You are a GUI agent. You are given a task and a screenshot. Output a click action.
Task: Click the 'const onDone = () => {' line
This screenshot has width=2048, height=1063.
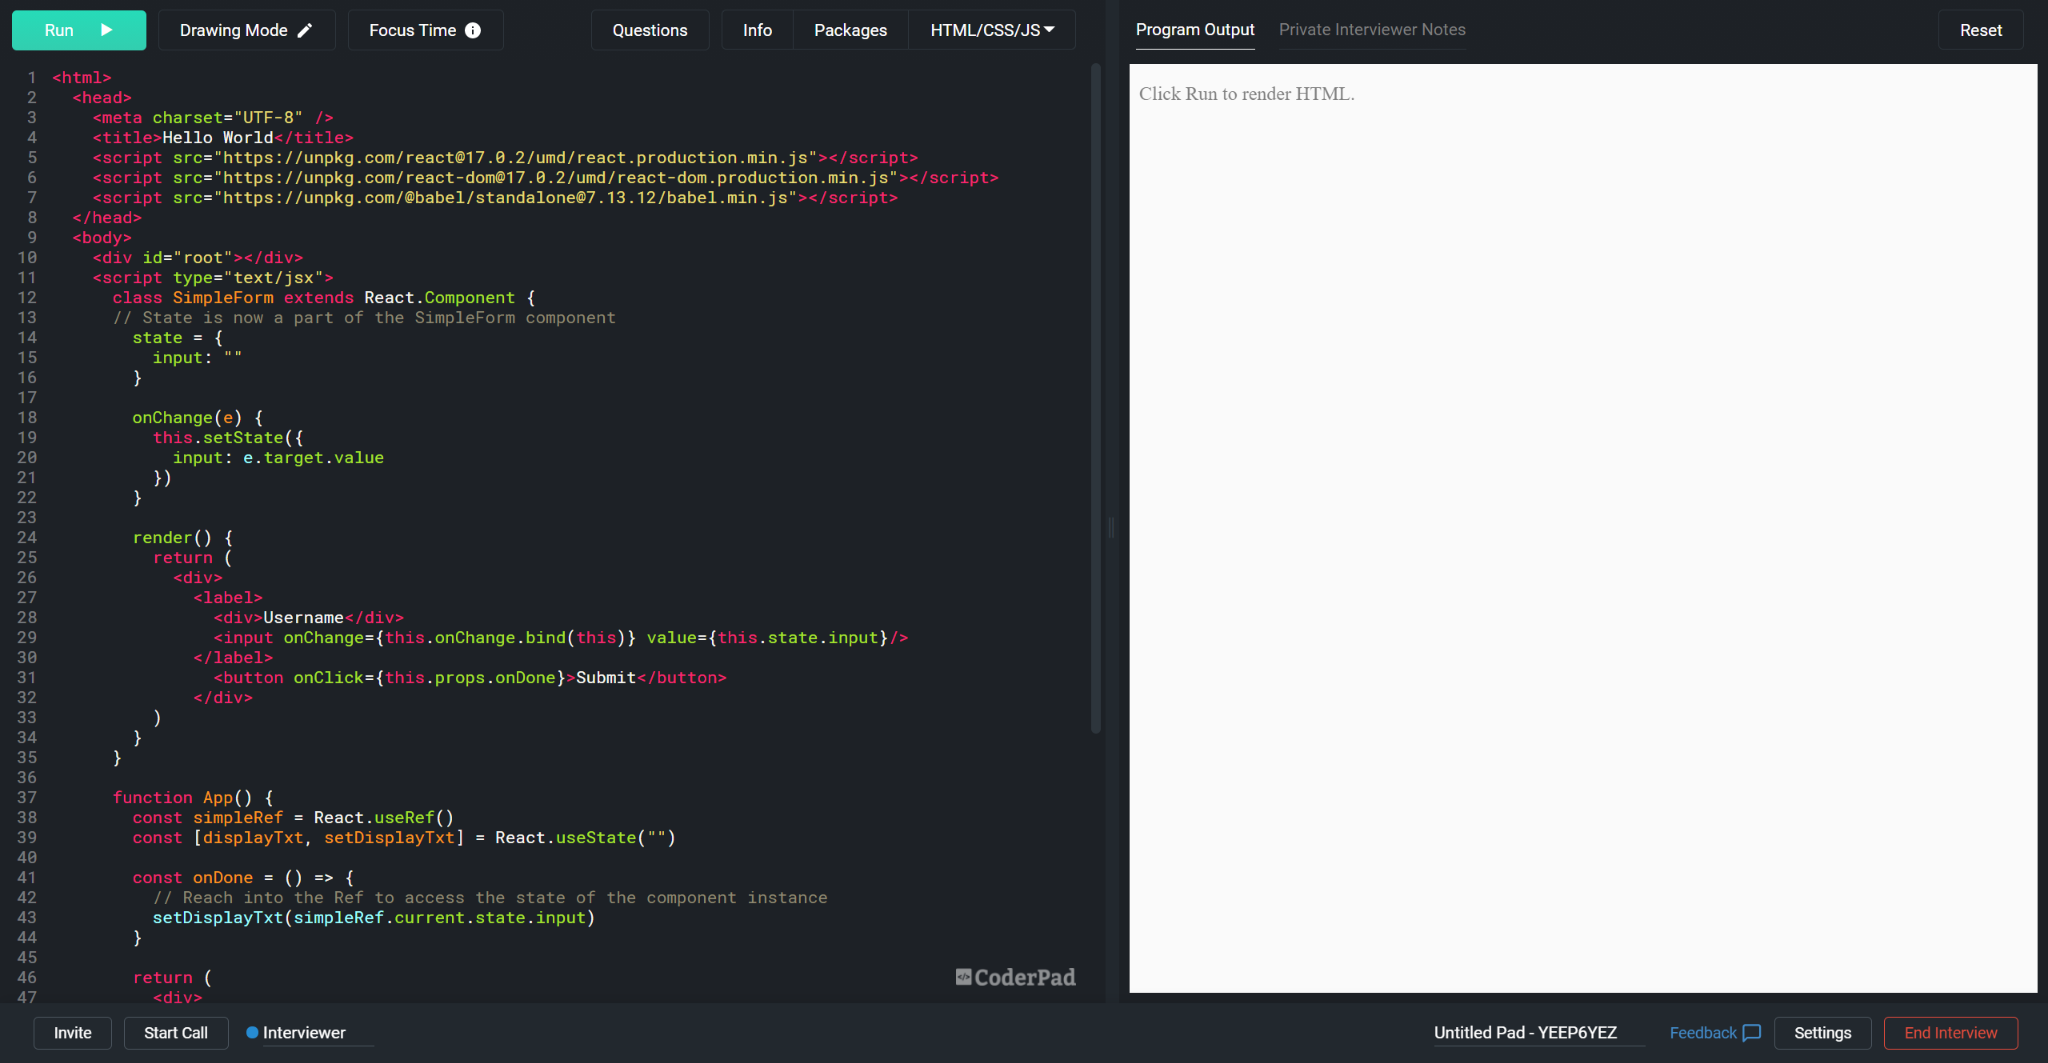tap(243, 878)
